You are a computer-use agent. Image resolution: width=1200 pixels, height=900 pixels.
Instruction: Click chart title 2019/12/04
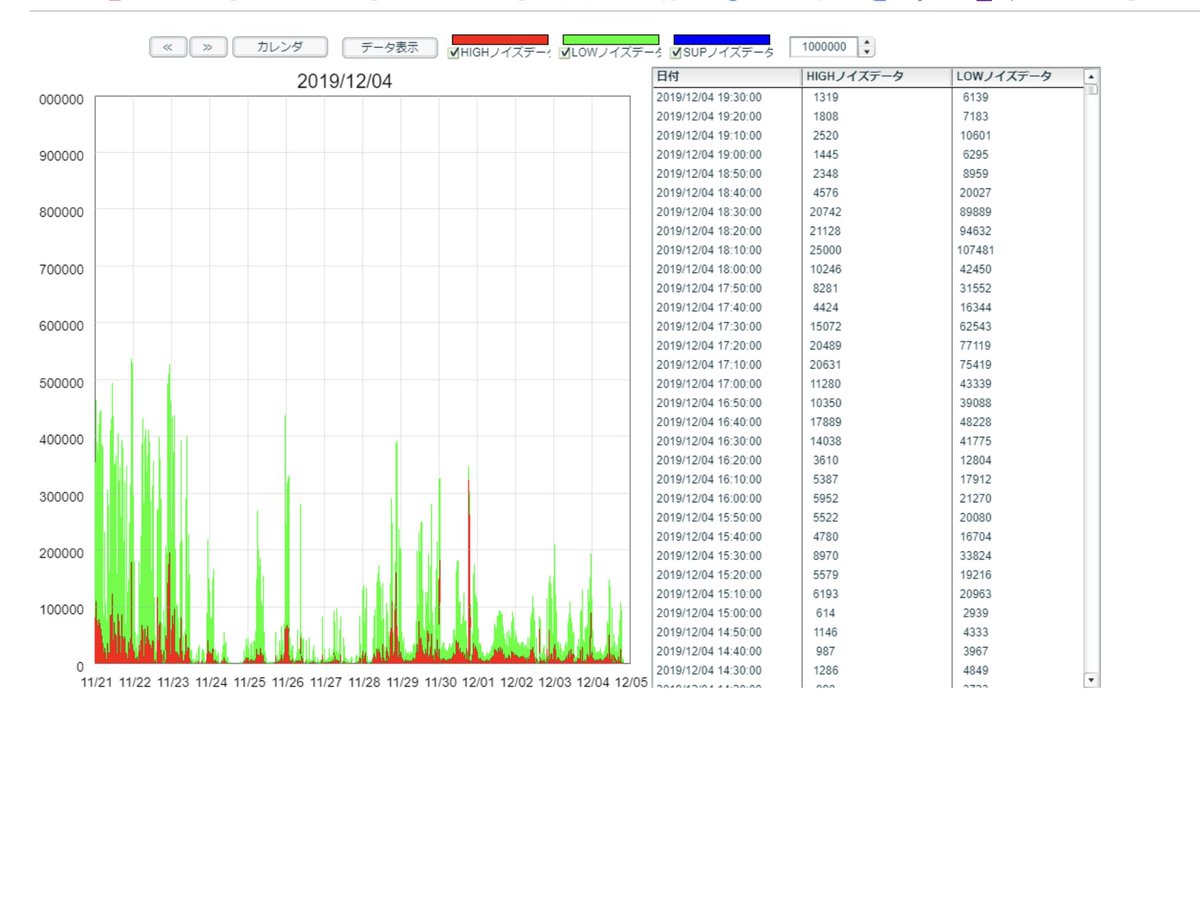point(345,81)
